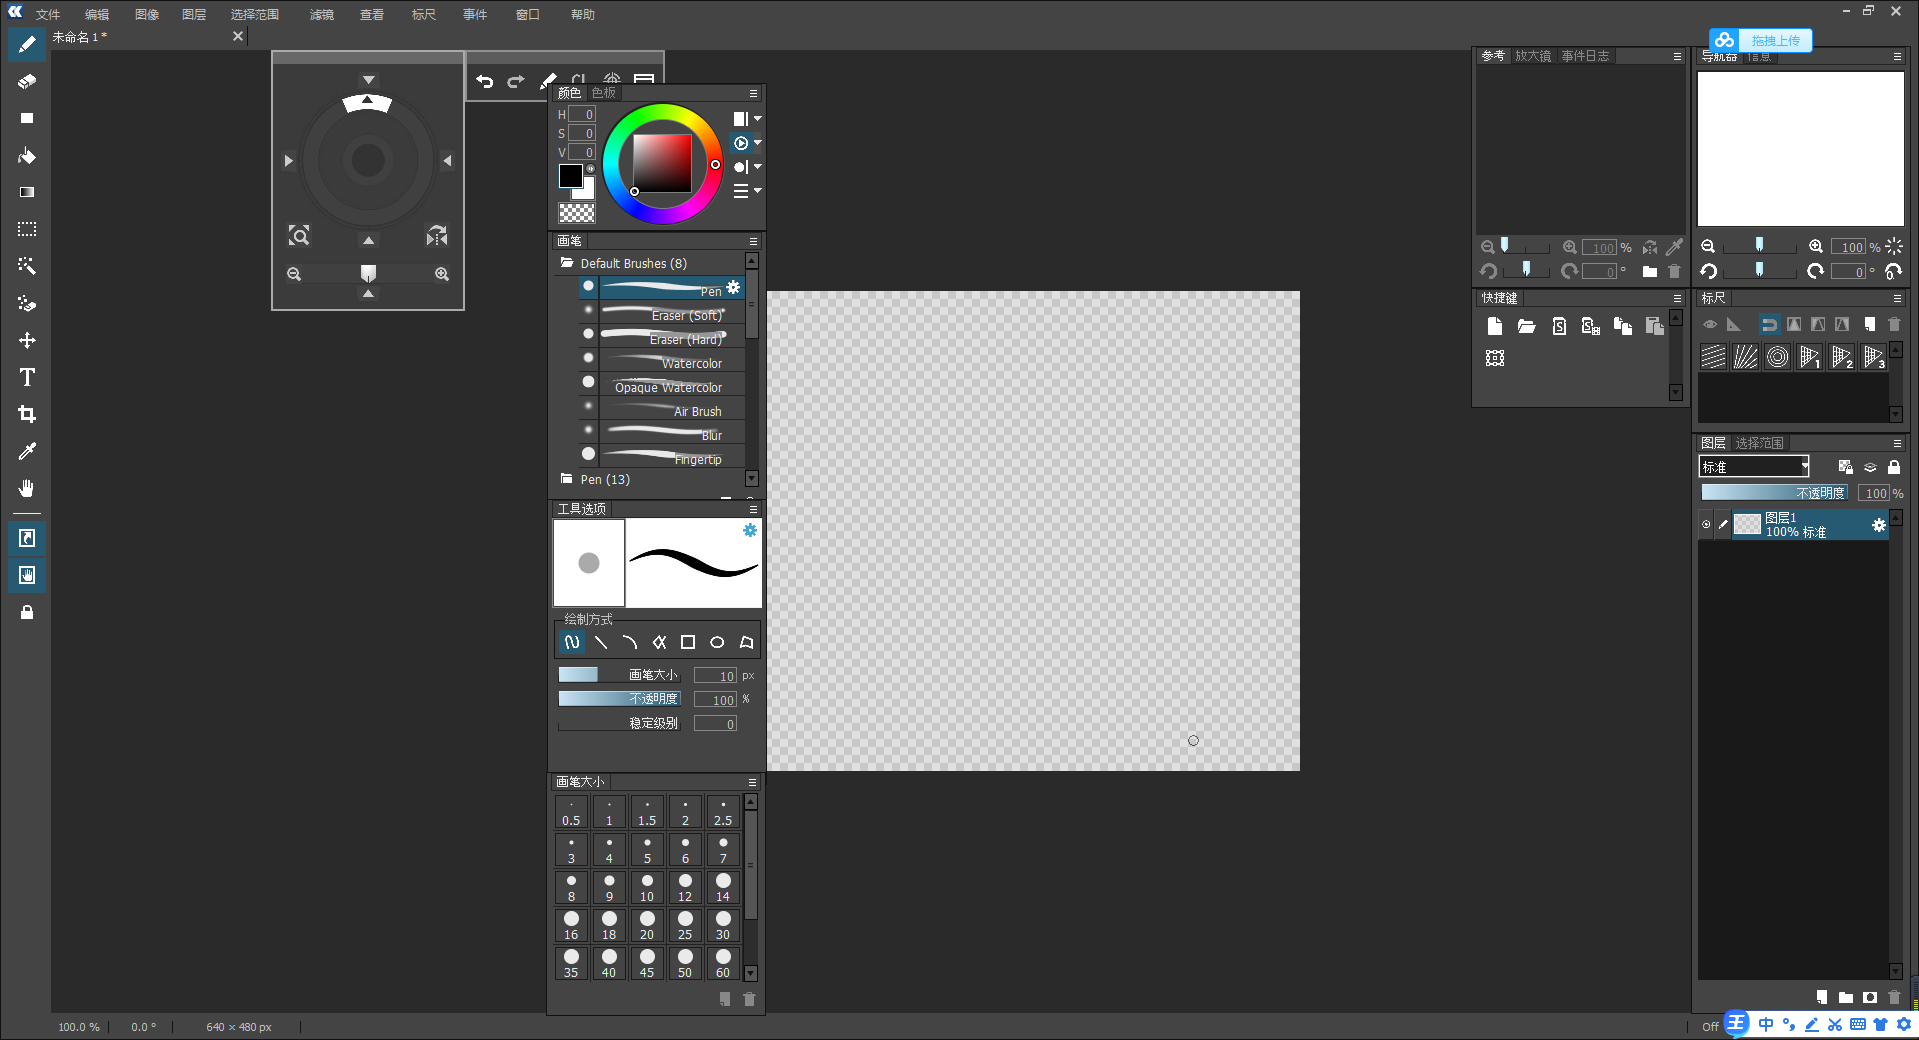Choose the circular snap guide icon

(1777, 357)
